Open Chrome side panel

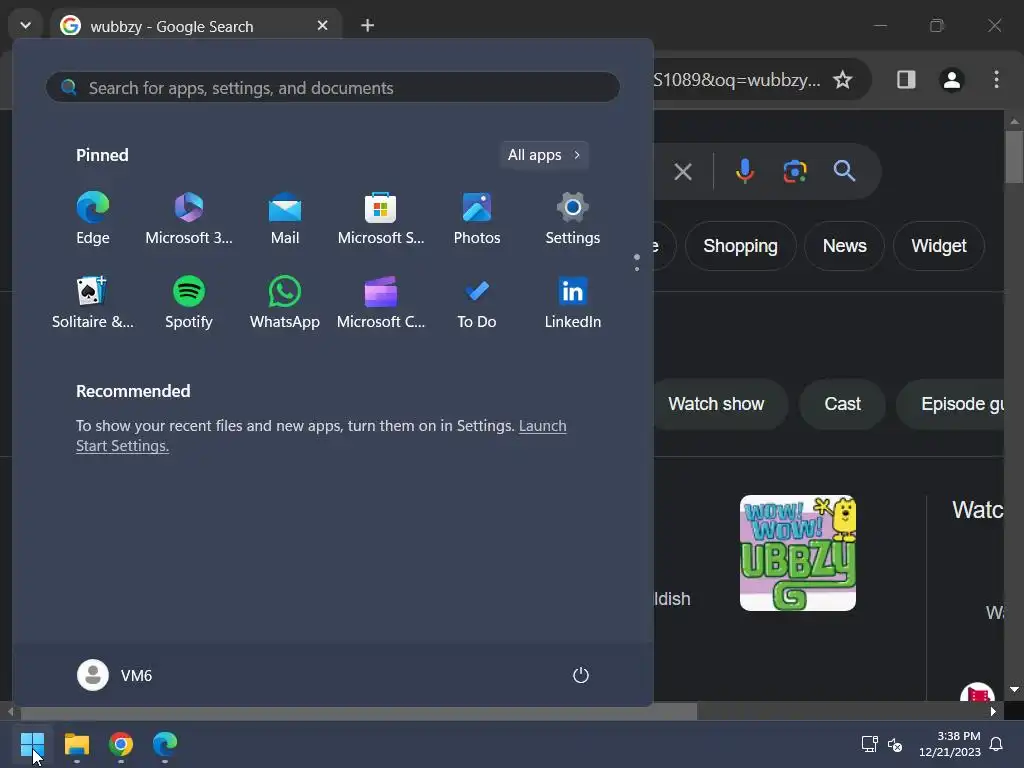click(x=906, y=80)
